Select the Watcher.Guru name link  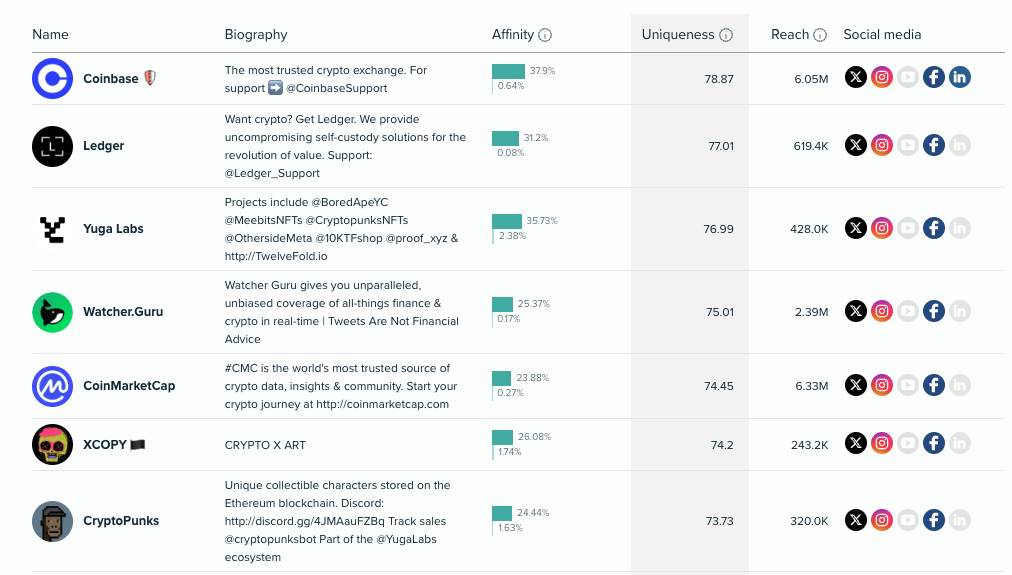pos(123,311)
